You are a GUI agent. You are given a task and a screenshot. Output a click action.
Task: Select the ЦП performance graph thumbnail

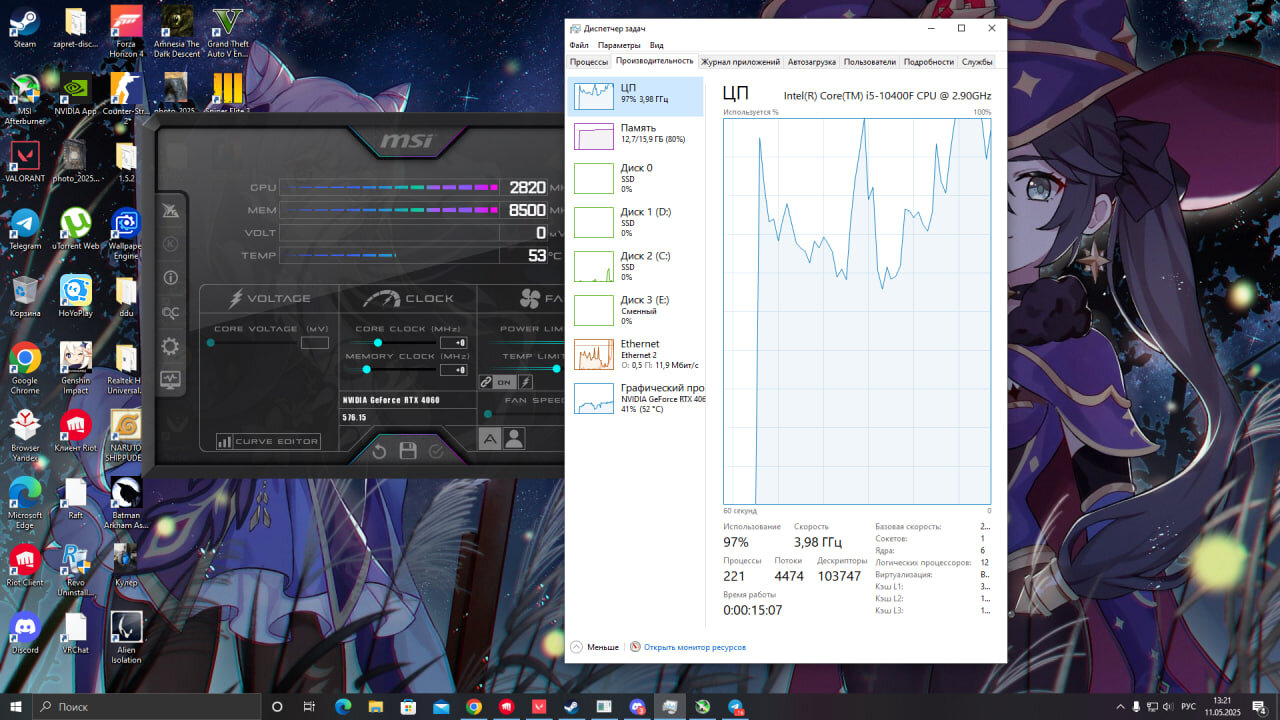click(593, 96)
